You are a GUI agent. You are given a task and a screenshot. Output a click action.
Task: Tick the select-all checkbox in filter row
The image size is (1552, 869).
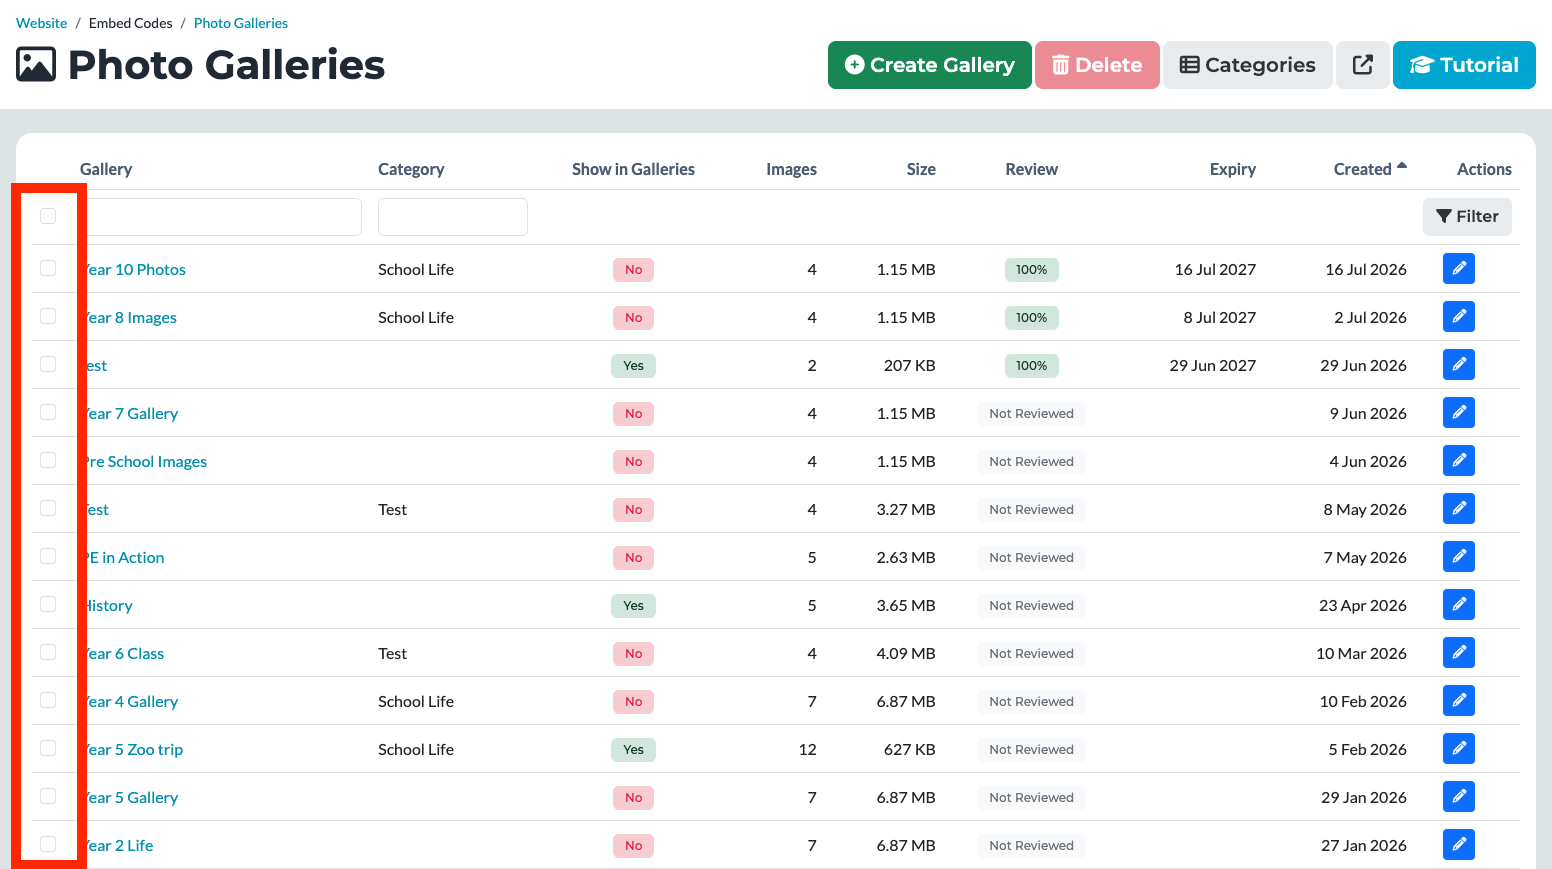48,216
